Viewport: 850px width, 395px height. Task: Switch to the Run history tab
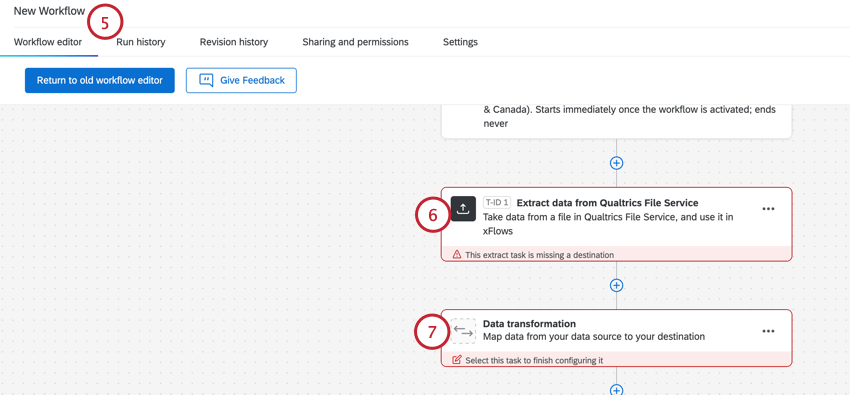coord(140,42)
